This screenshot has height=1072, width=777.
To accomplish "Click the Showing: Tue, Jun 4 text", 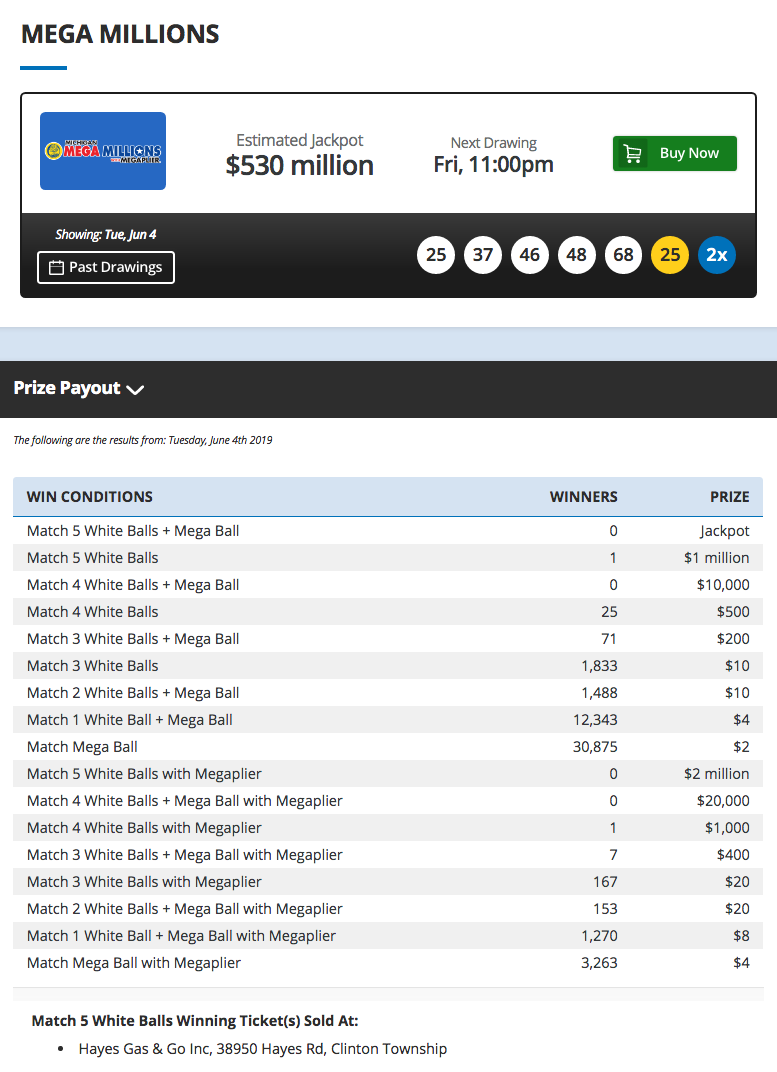I will click(x=106, y=234).
